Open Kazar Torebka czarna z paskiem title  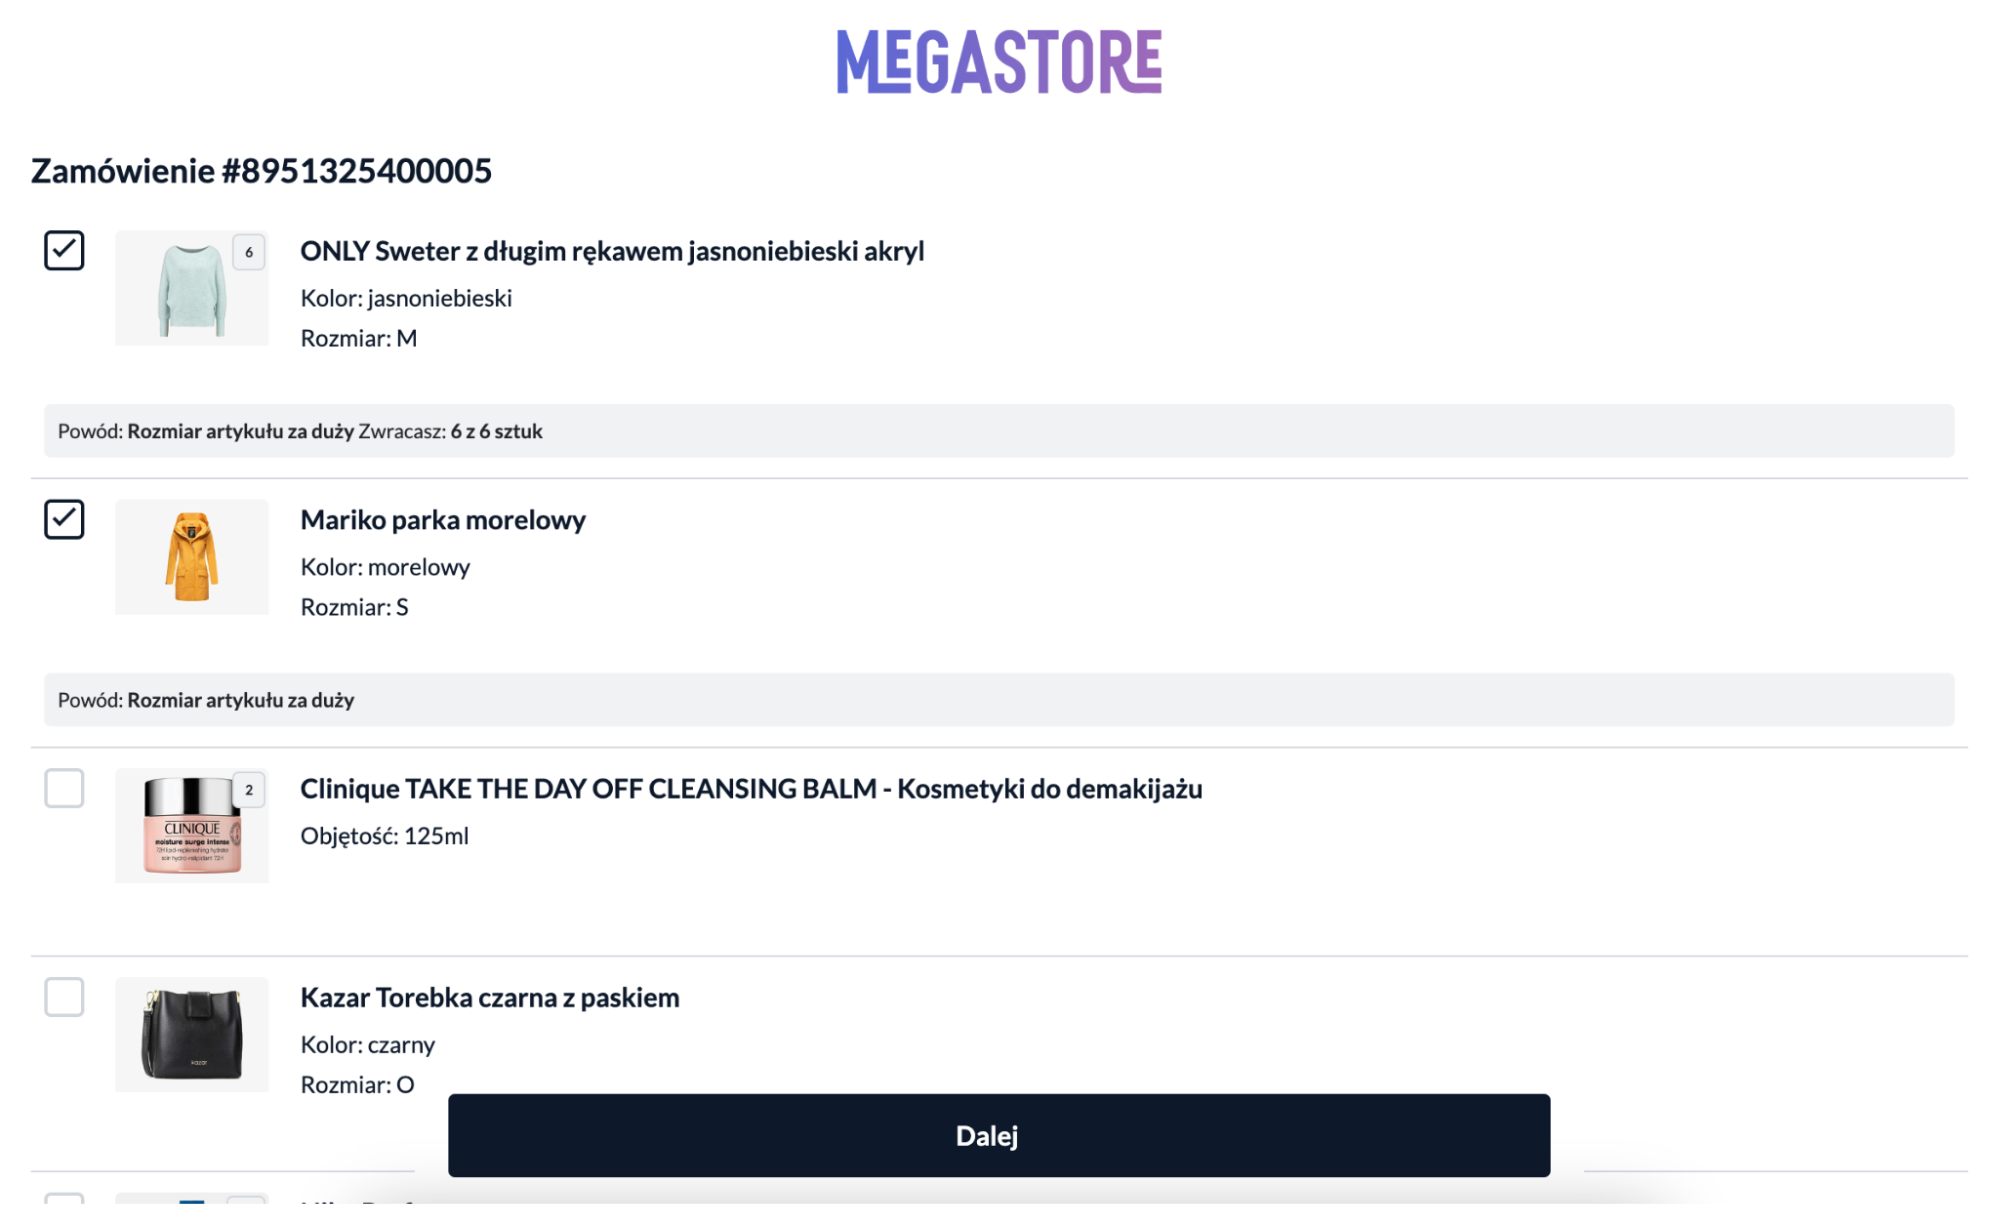click(x=490, y=998)
